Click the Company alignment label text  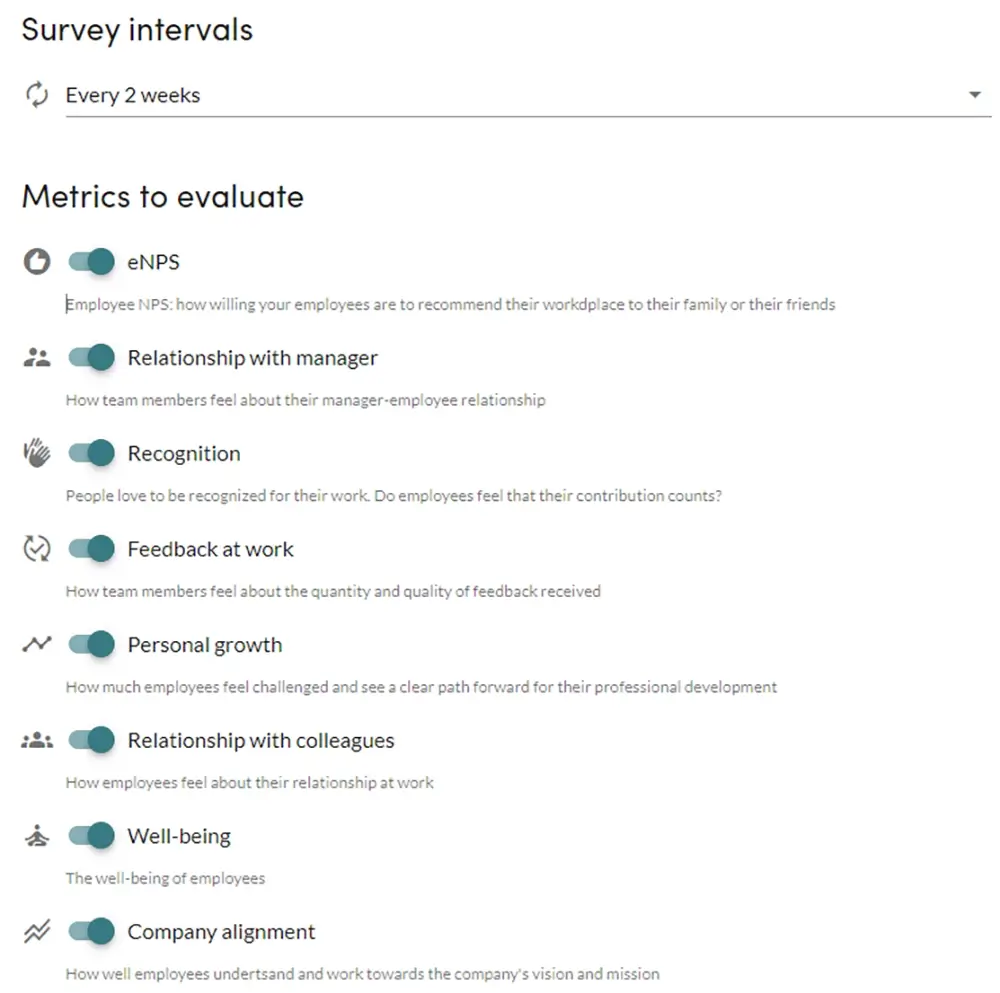pyautogui.click(x=221, y=932)
